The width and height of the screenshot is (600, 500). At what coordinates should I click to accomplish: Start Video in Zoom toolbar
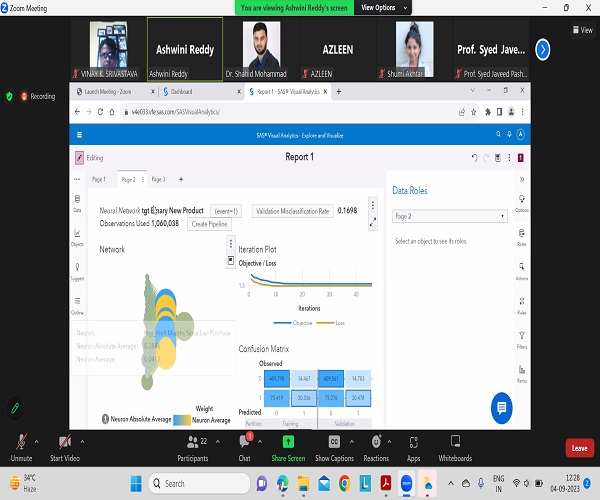pos(65,448)
